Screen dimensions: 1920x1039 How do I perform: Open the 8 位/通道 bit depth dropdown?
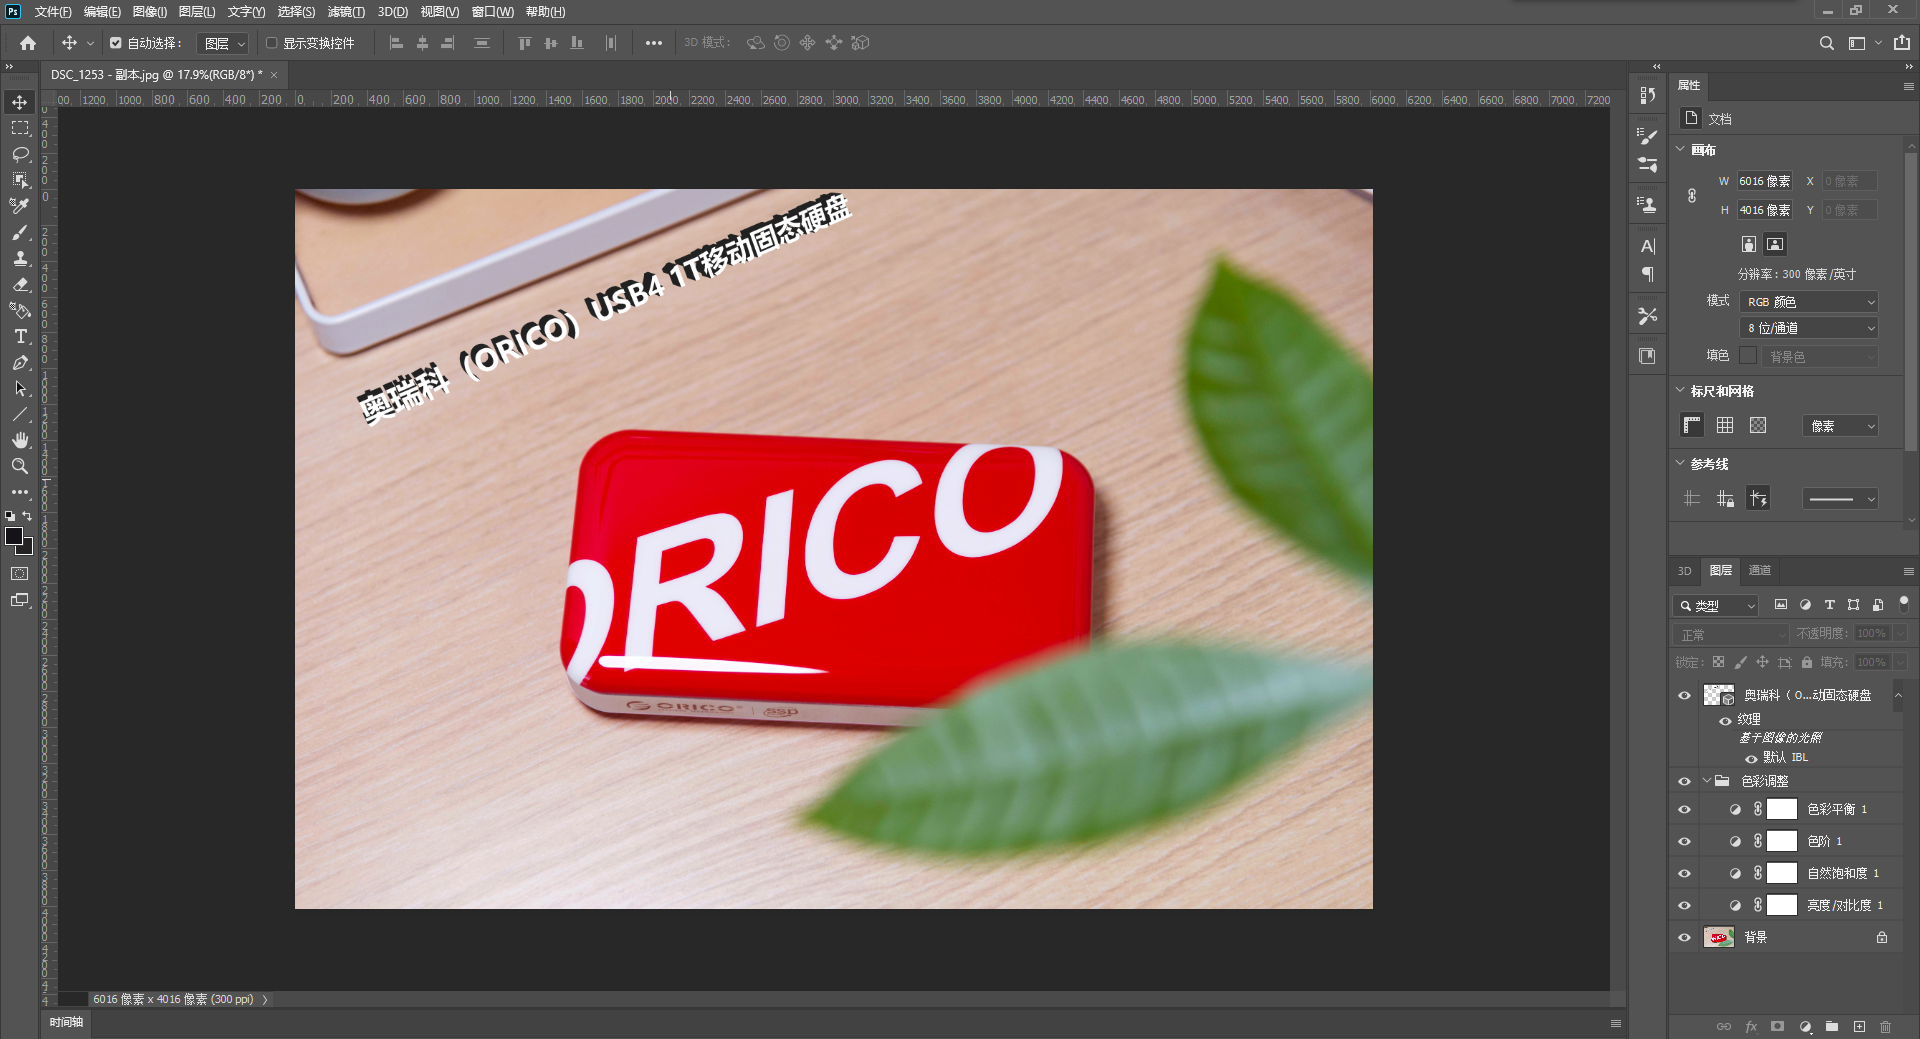coord(1810,328)
